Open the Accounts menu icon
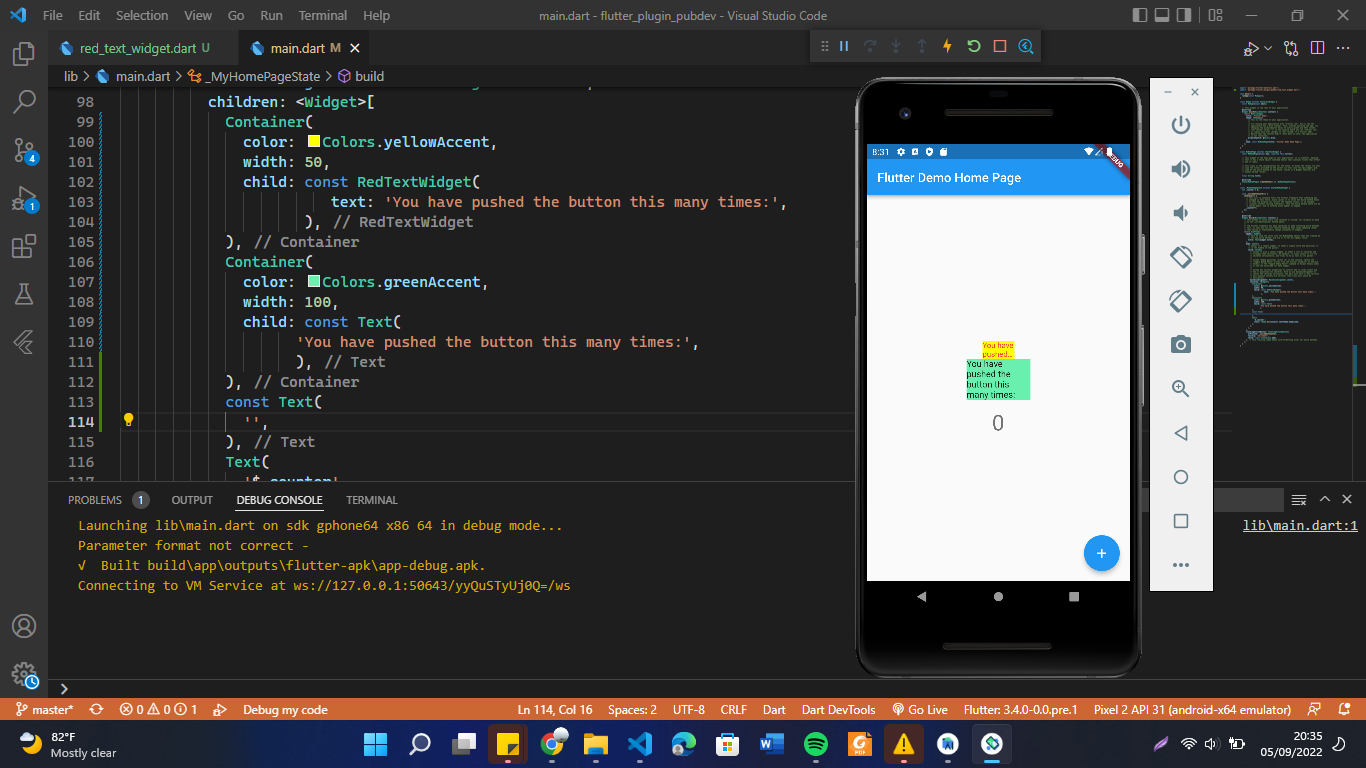This screenshot has width=1366, height=768. pos(24,626)
